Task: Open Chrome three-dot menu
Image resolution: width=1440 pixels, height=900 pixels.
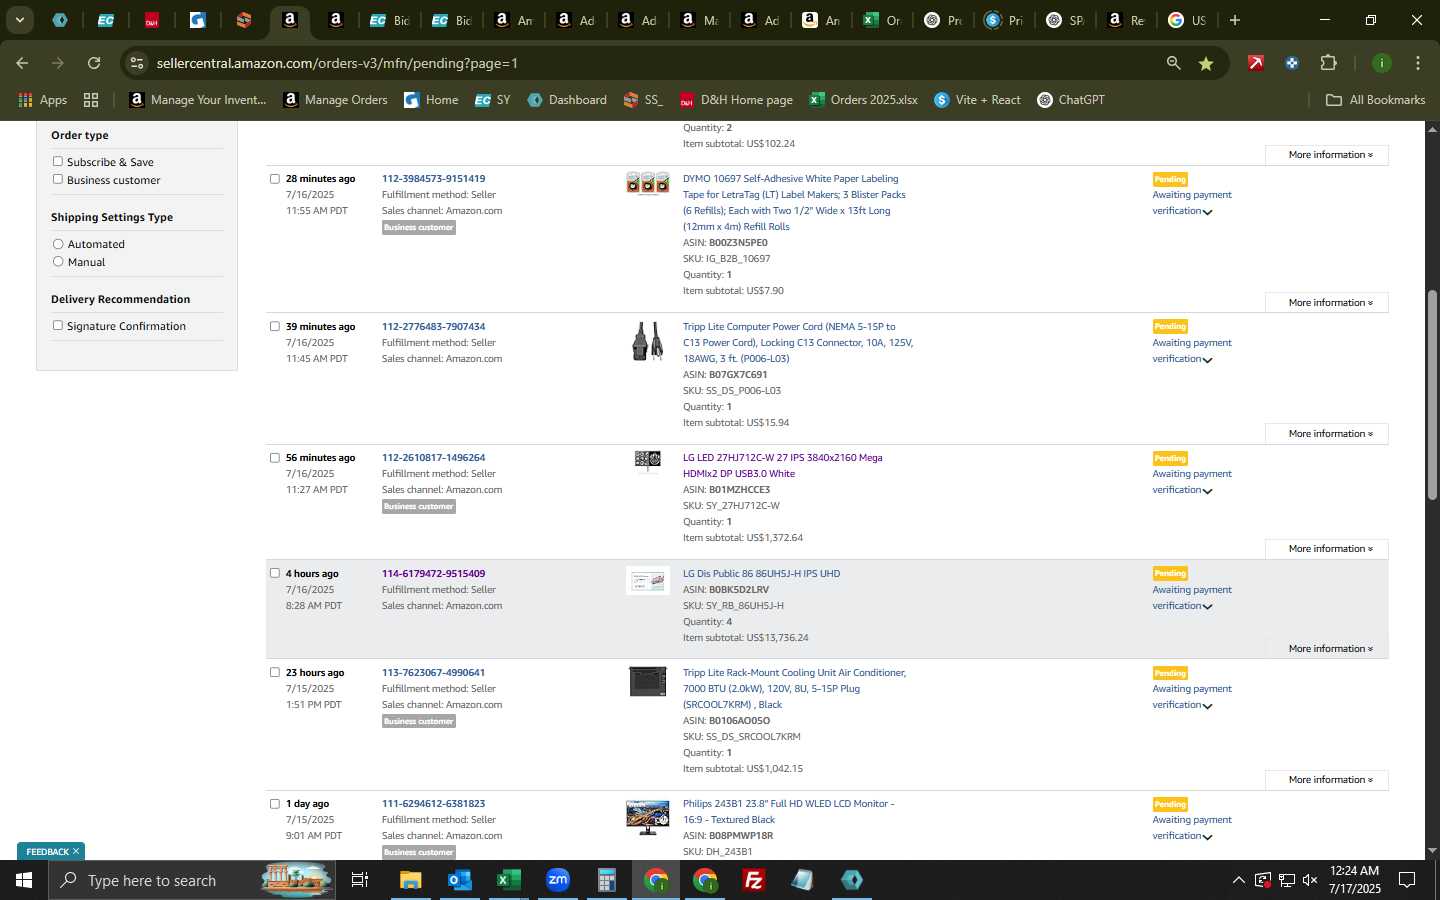Action: 1417,63
